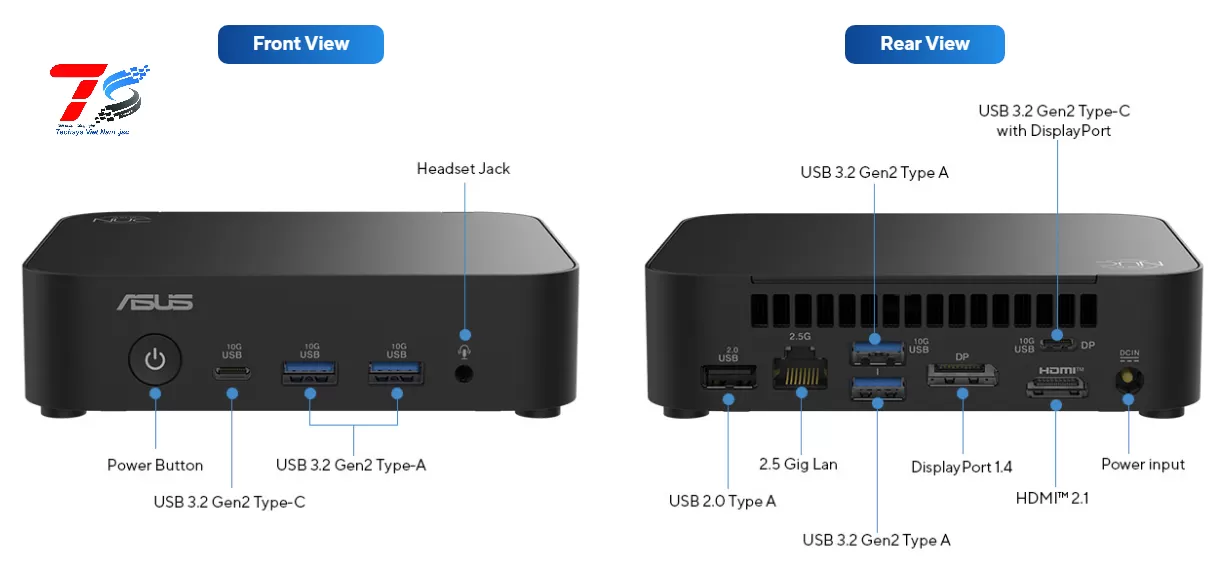Click the front USB Type-C port

point(232,373)
